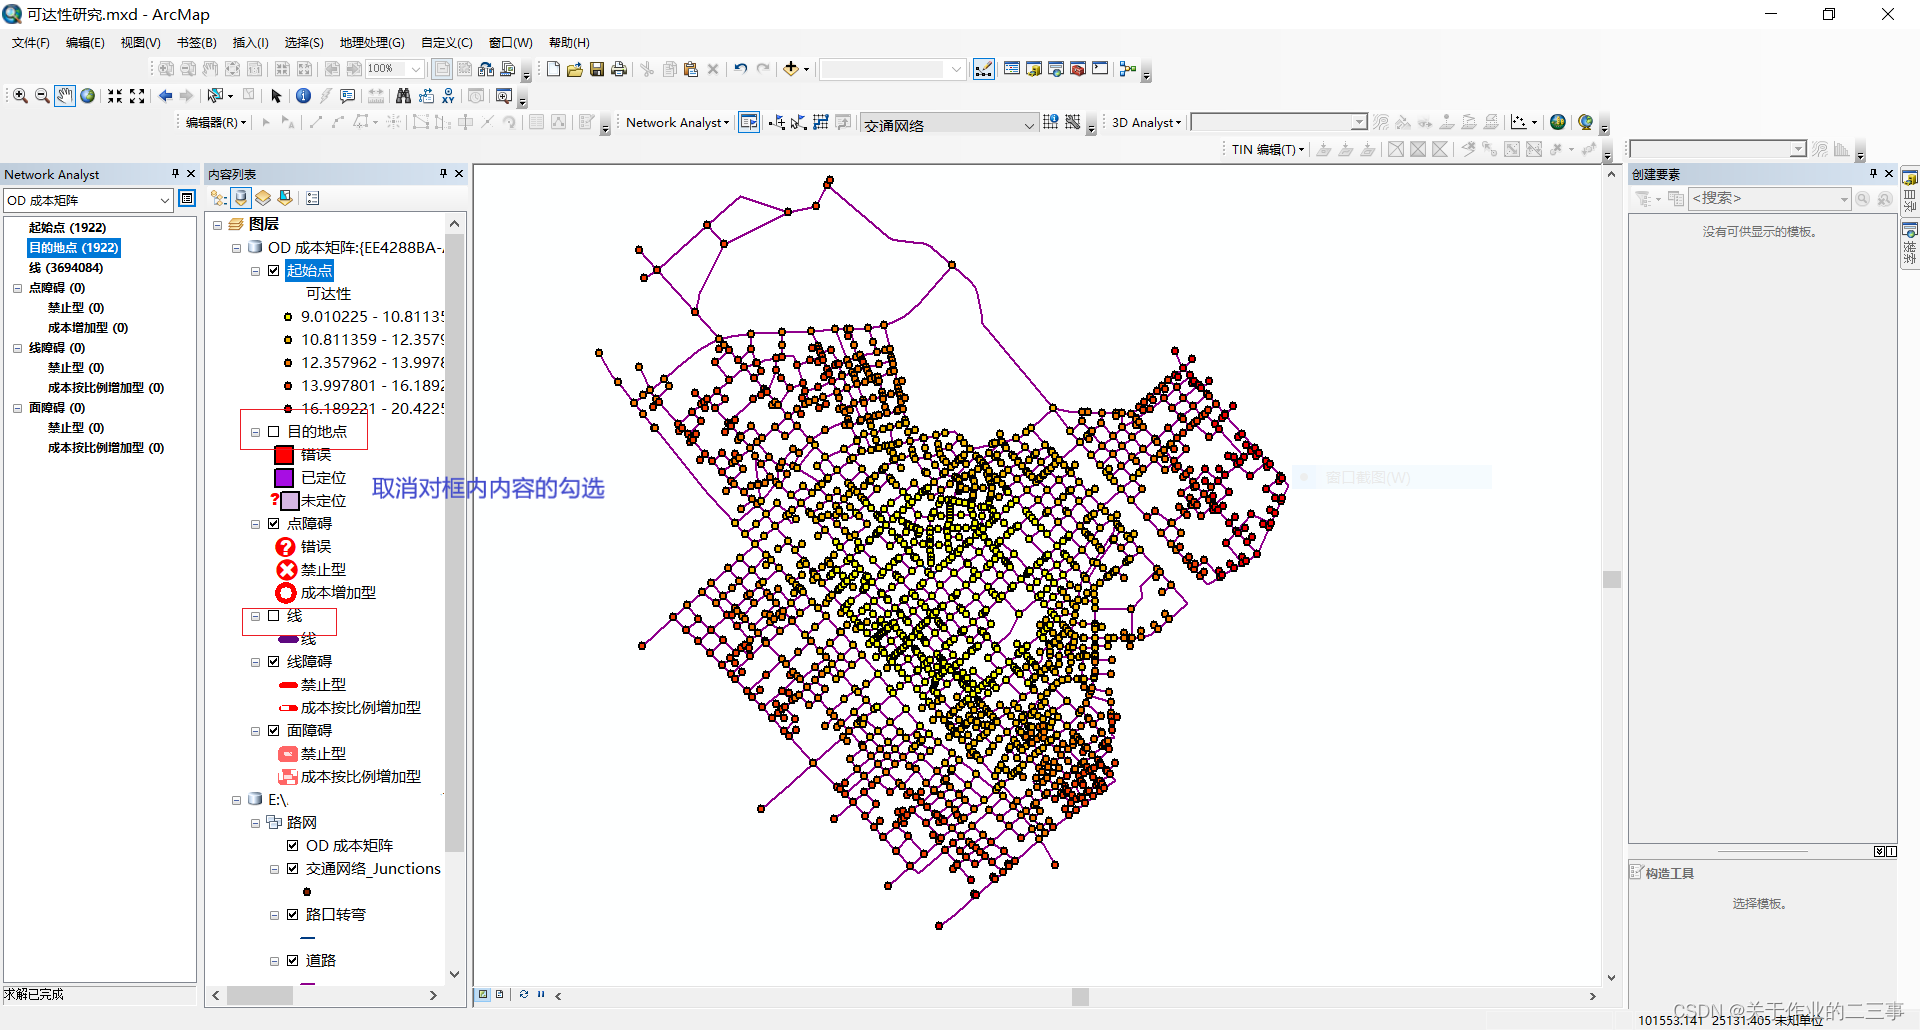Collapse 点障碍 in the Network Analyst window
The height and width of the screenshot is (1030, 1920).
[x=17, y=288]
